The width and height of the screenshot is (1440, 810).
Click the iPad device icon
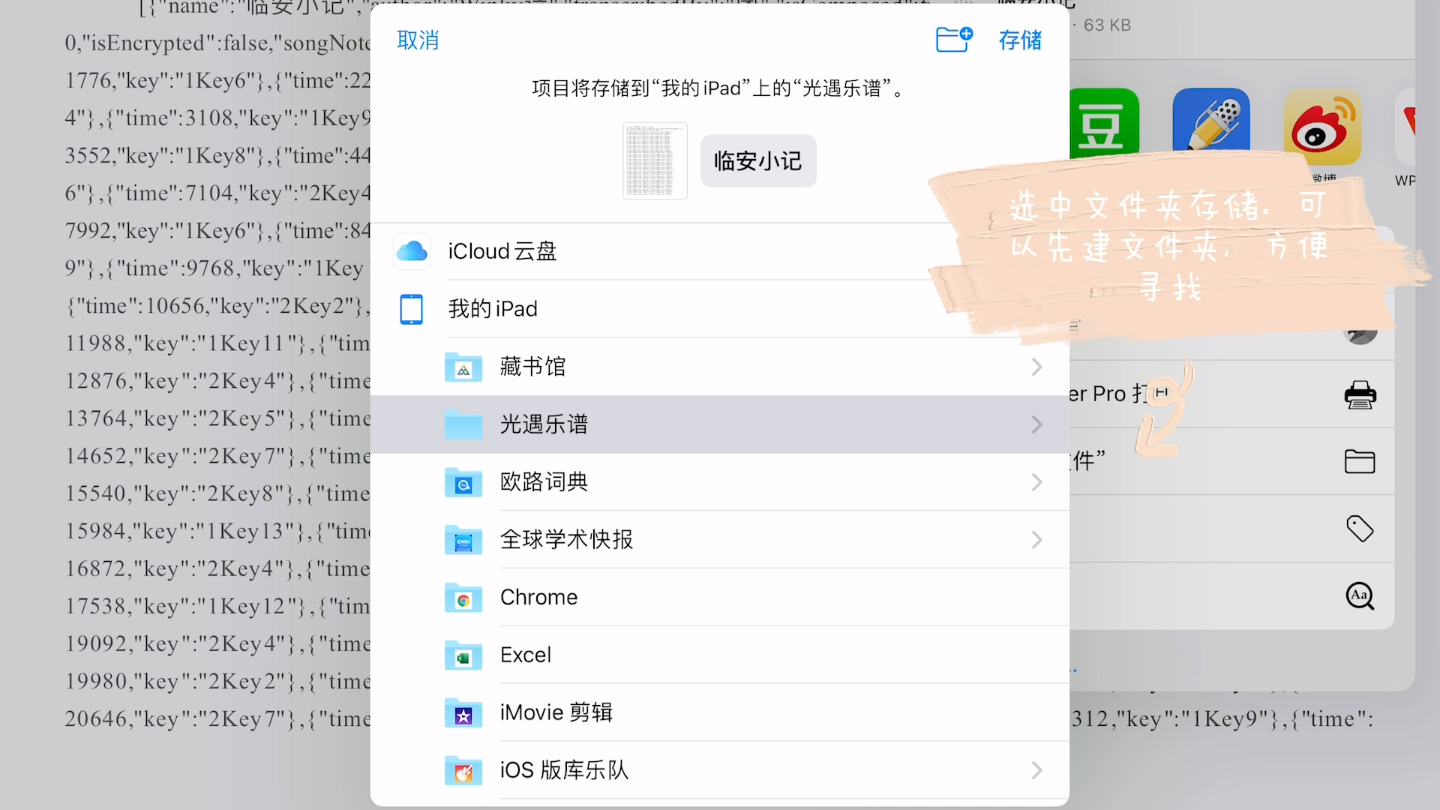pos(412,309)
